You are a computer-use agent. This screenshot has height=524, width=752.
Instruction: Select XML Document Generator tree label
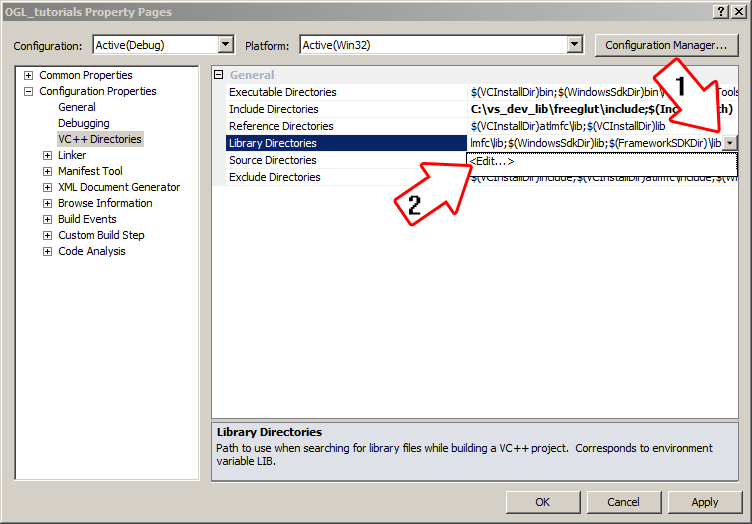click(119, 187)
